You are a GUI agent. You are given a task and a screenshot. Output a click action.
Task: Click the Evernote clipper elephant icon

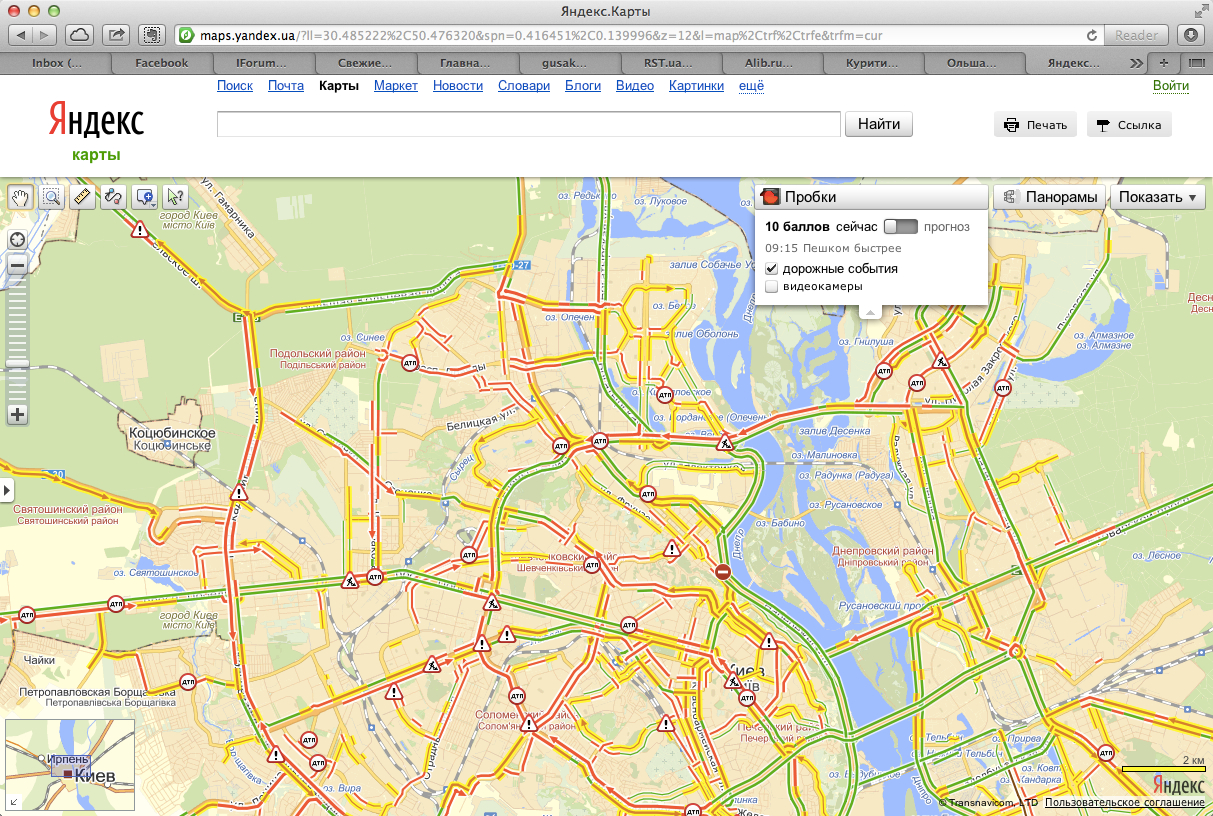(x=152, y=35)
